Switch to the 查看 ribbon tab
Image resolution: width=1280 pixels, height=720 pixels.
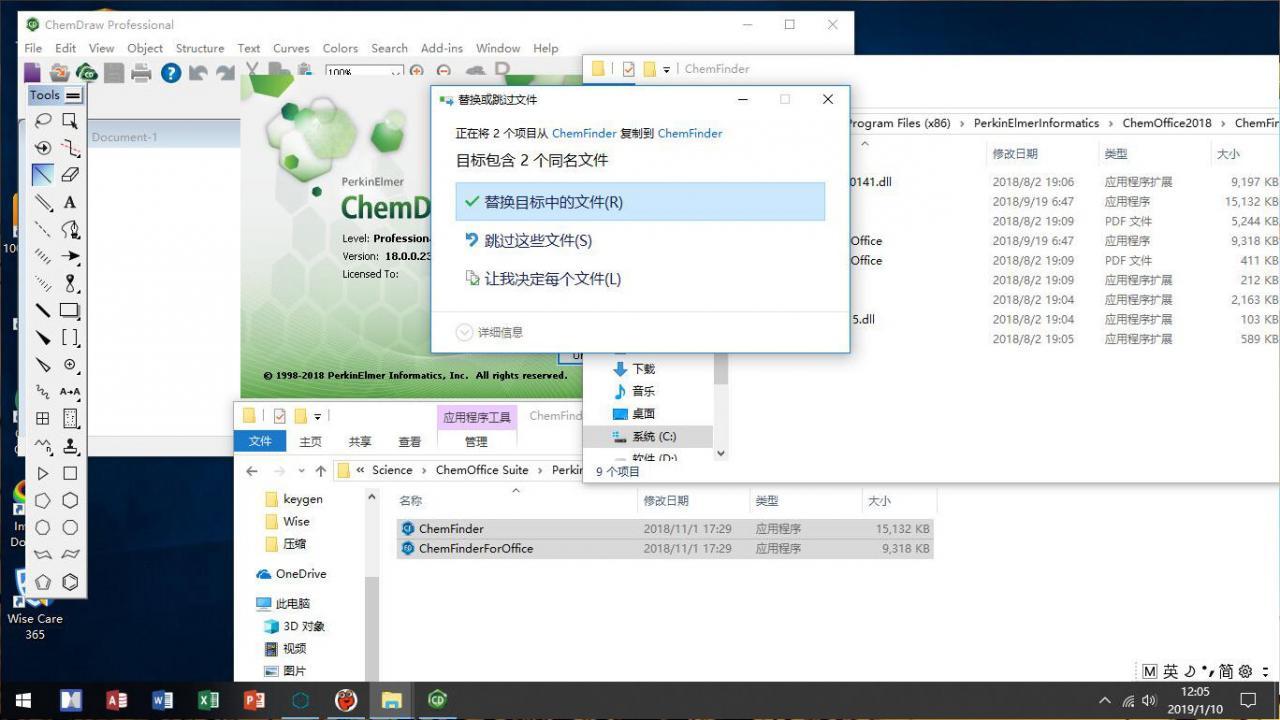click(x=410, y=441)
